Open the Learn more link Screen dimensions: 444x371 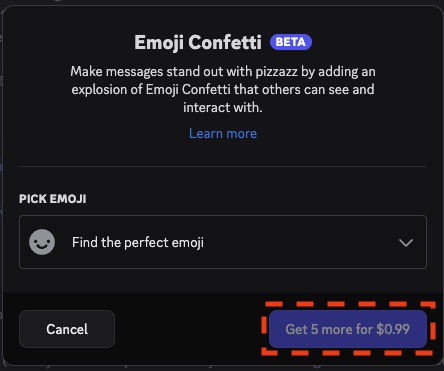tap(223, 134)
